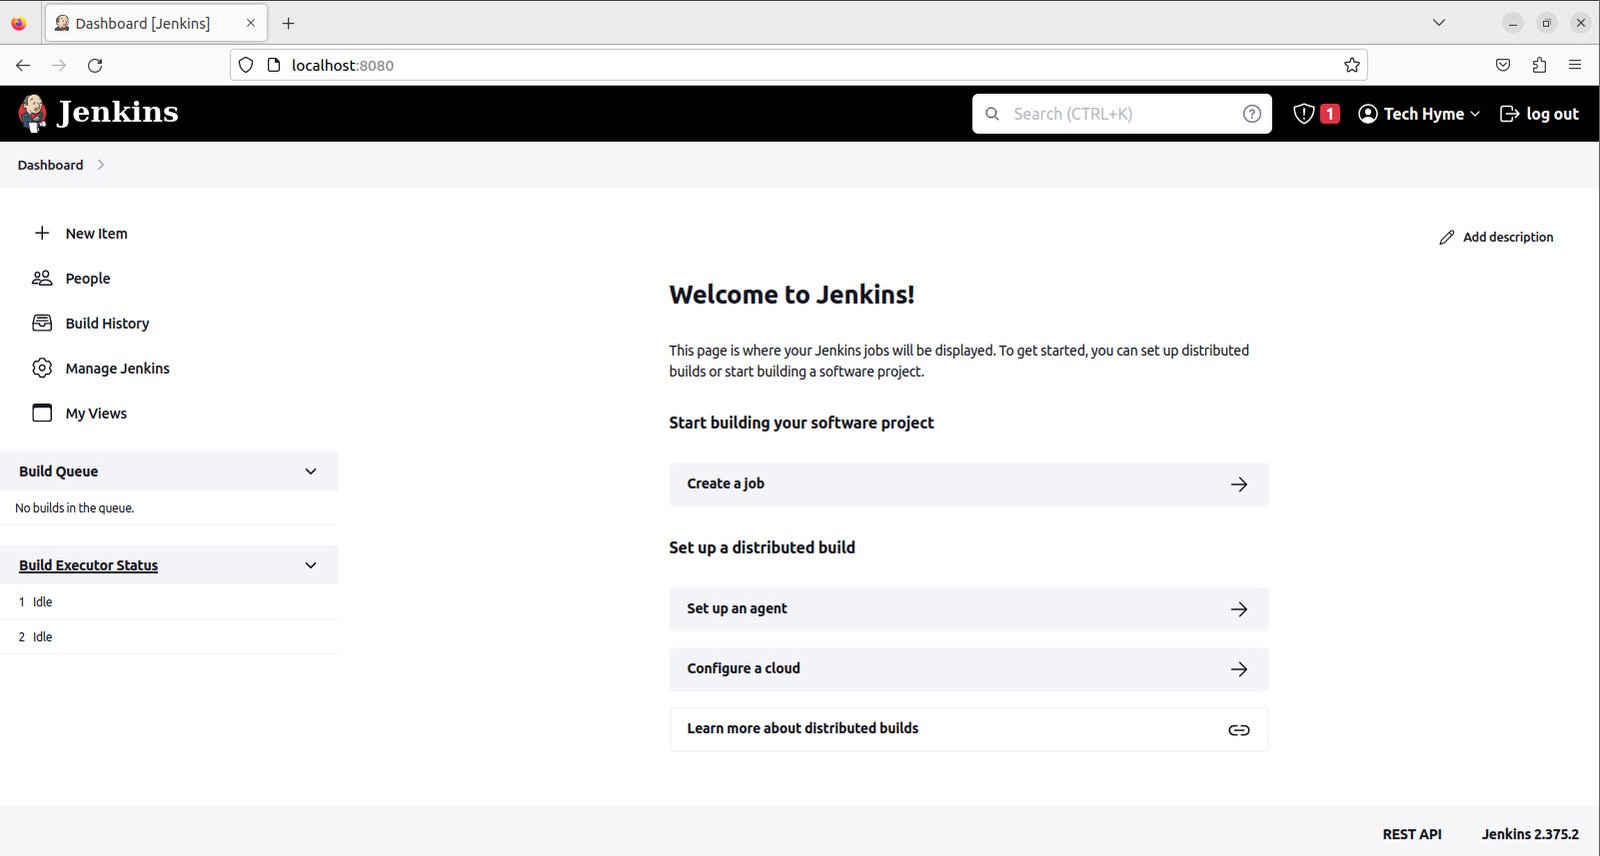Expand the Dashboard breadcrumb chevron
This screenshot has width=1600, height=856.
[x=101, y=165]
